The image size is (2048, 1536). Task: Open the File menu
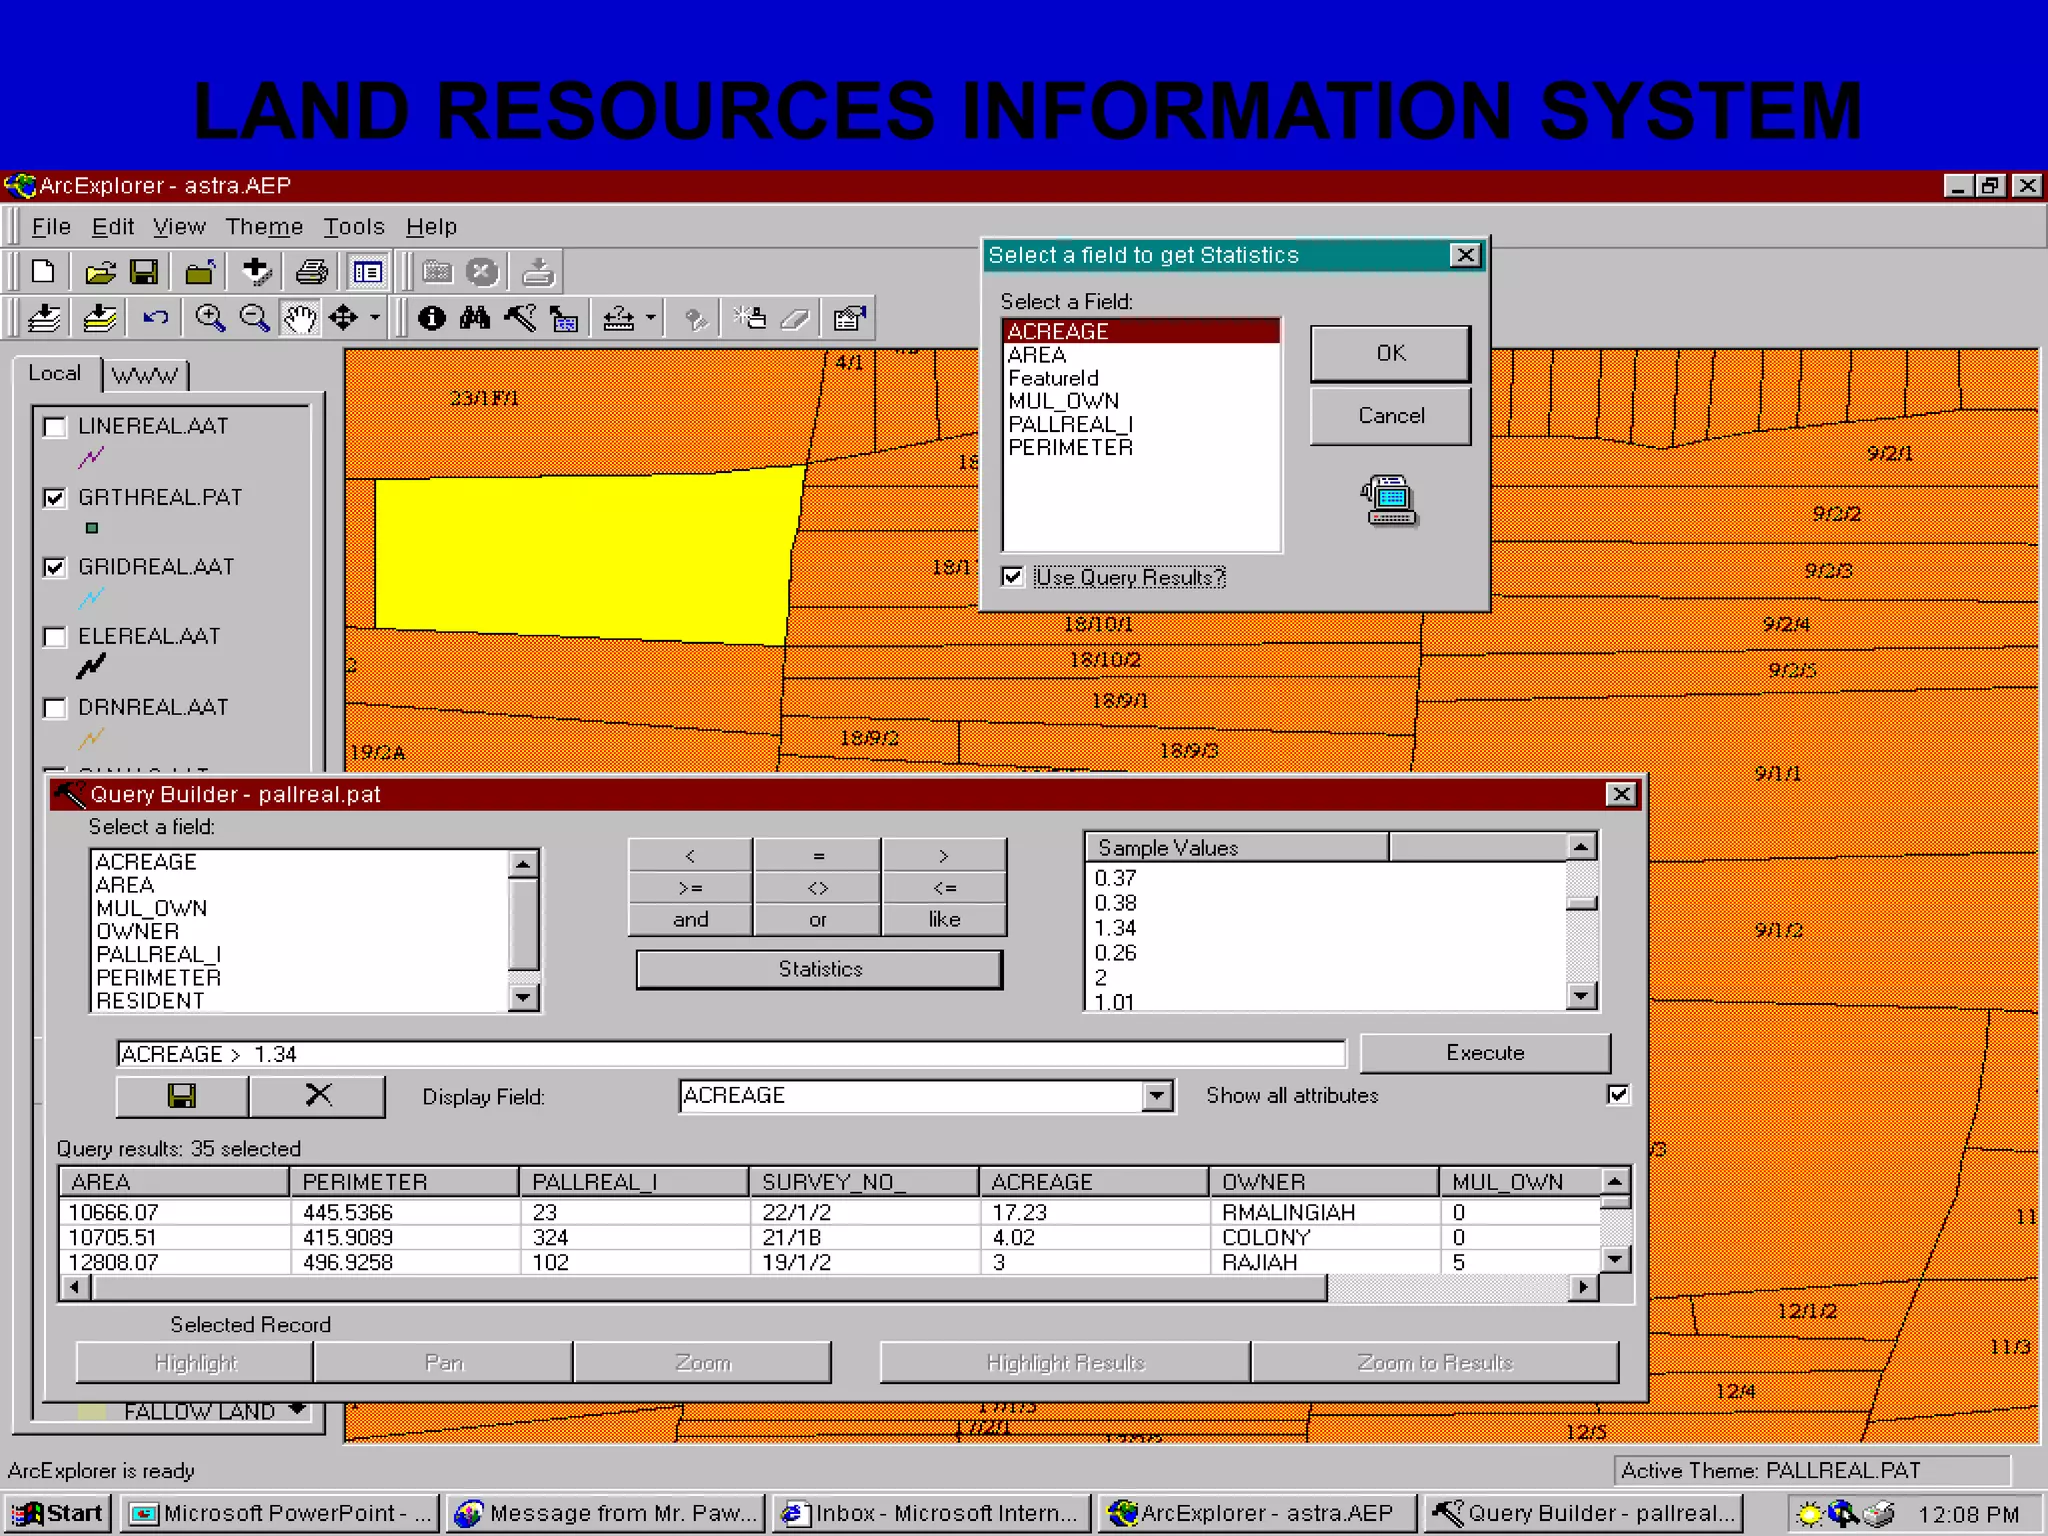tap(51, 227)
